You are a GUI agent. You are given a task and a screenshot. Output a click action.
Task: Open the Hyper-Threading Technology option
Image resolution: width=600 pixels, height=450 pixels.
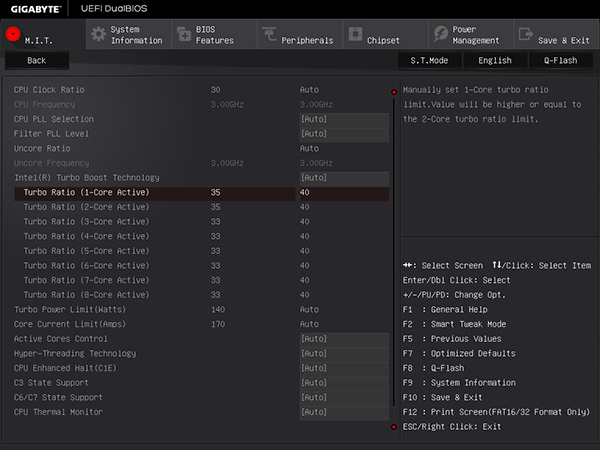tap(343, 353)
